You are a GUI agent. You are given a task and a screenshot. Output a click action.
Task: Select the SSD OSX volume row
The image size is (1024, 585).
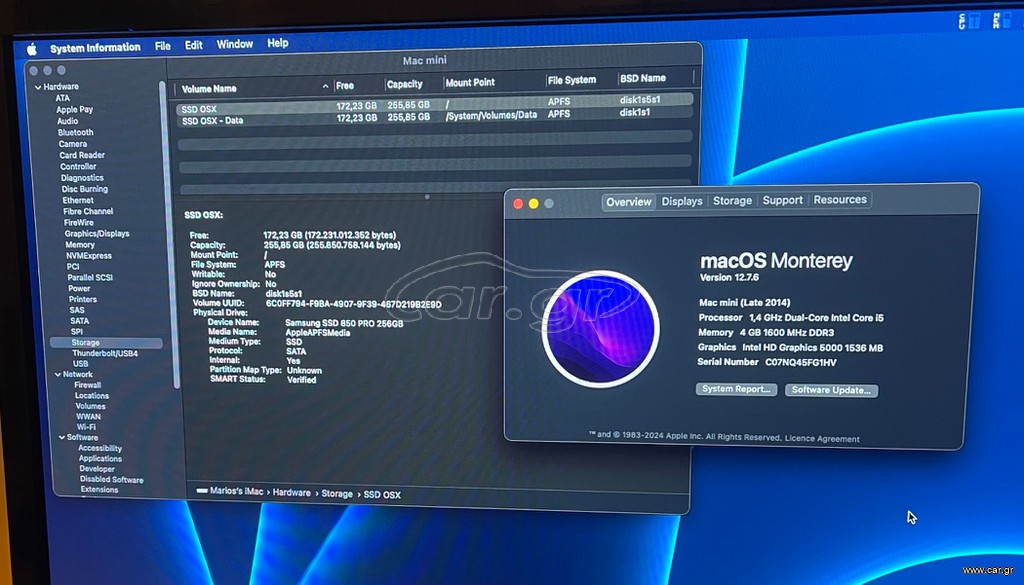[435, 104]
